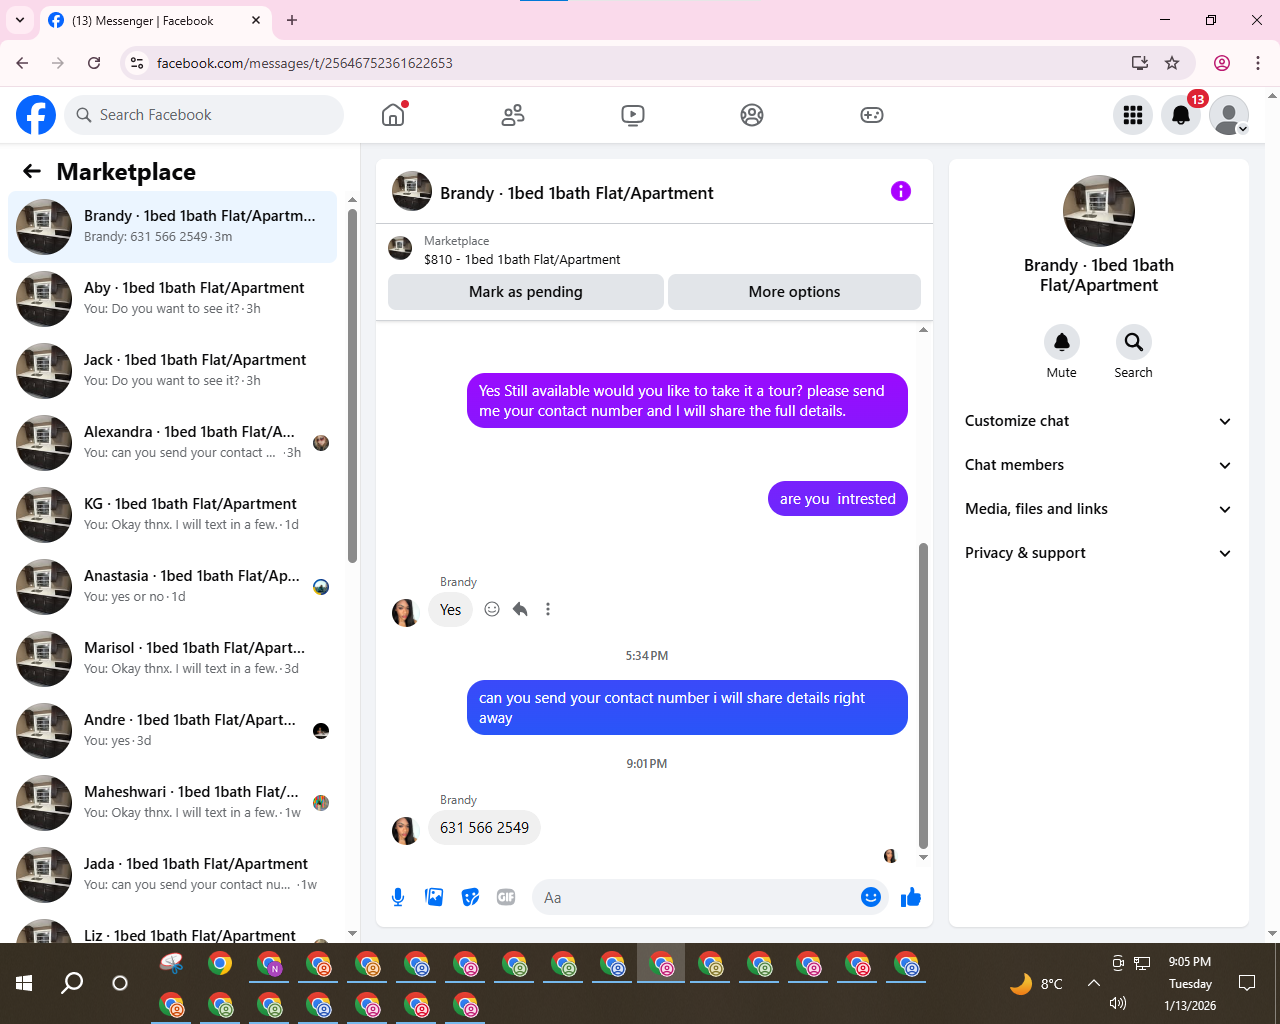1280x1024 pixels.
Task: Mute the Brandy conversation
Action: (1062, 342)
